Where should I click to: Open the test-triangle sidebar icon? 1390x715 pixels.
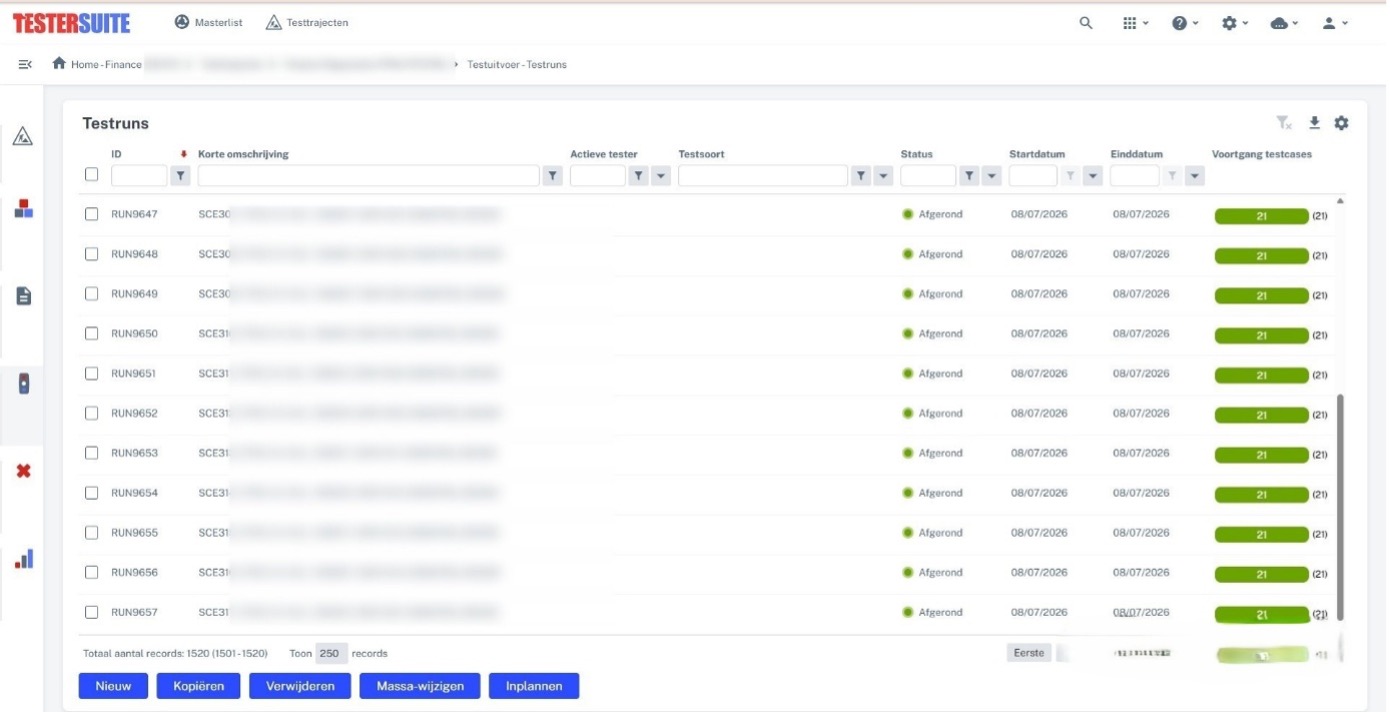22,137
